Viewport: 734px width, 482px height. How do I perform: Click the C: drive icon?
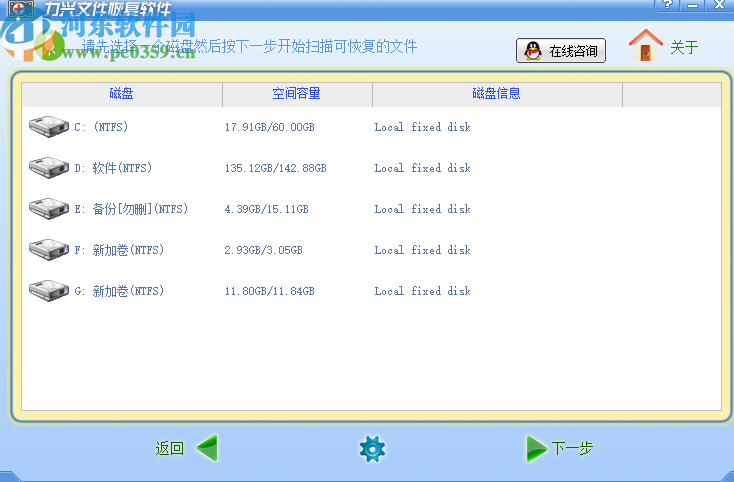pos(49,127)
